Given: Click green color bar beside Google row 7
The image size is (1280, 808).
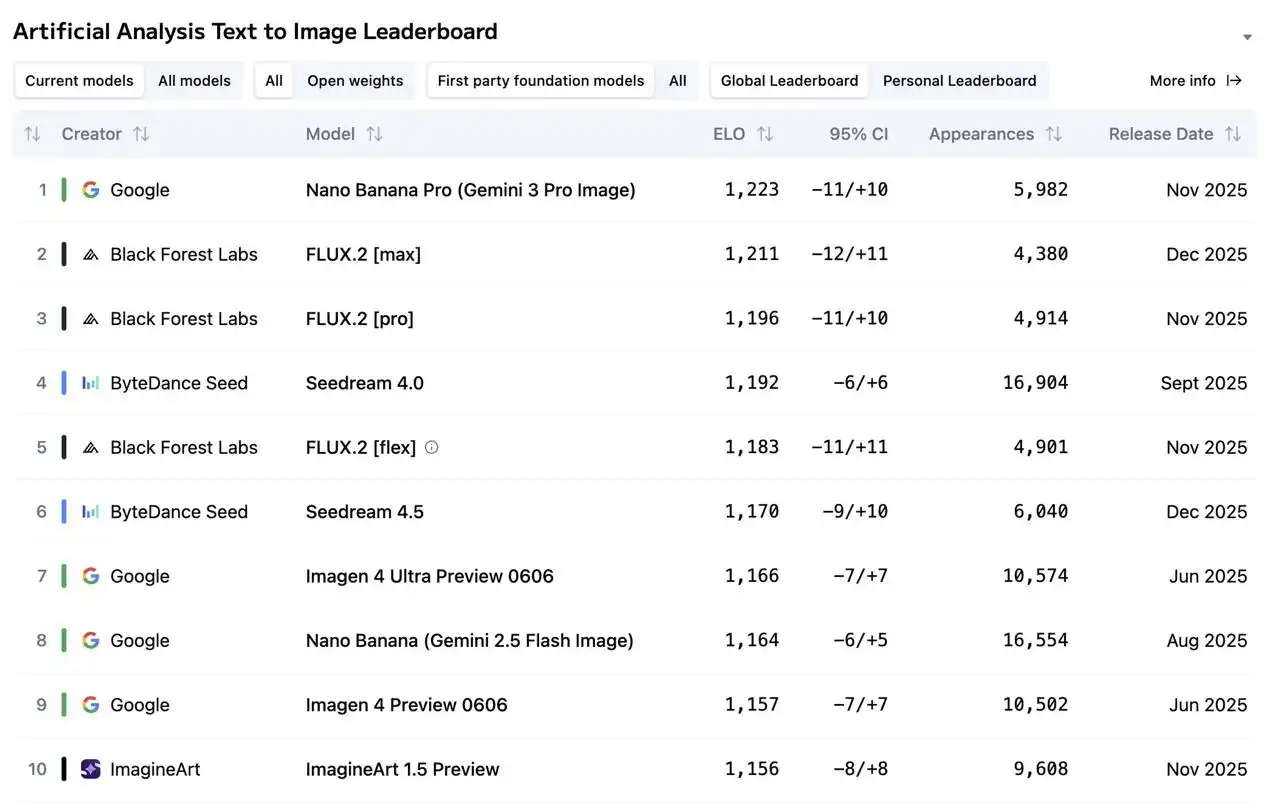Looking at the screenshot, I should (x=64, y=576).
